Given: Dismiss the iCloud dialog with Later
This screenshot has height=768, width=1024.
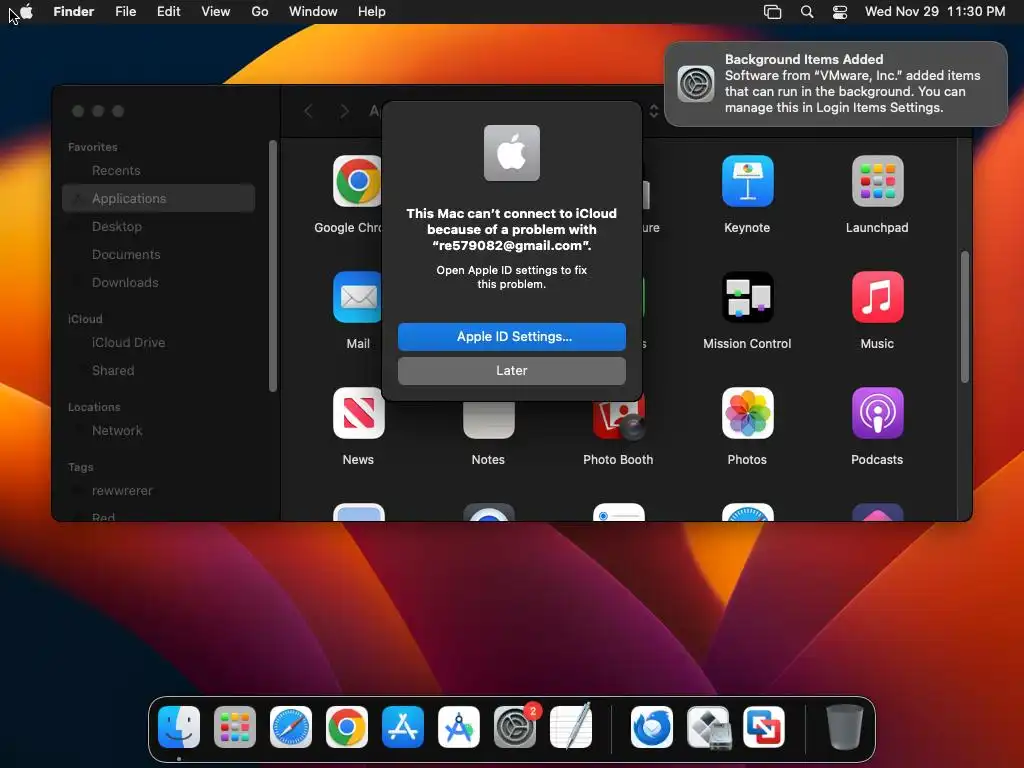Looking at the screenshot, I should pos(511,370).
